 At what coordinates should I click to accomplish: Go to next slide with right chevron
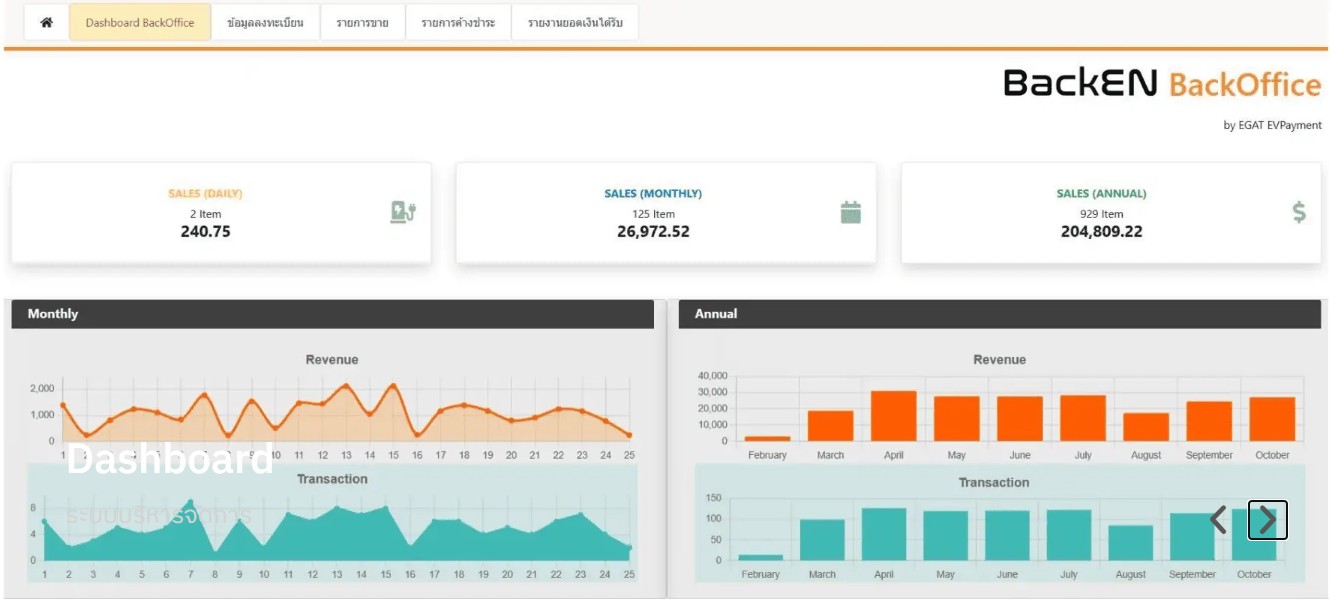(x=1267, y=520)
